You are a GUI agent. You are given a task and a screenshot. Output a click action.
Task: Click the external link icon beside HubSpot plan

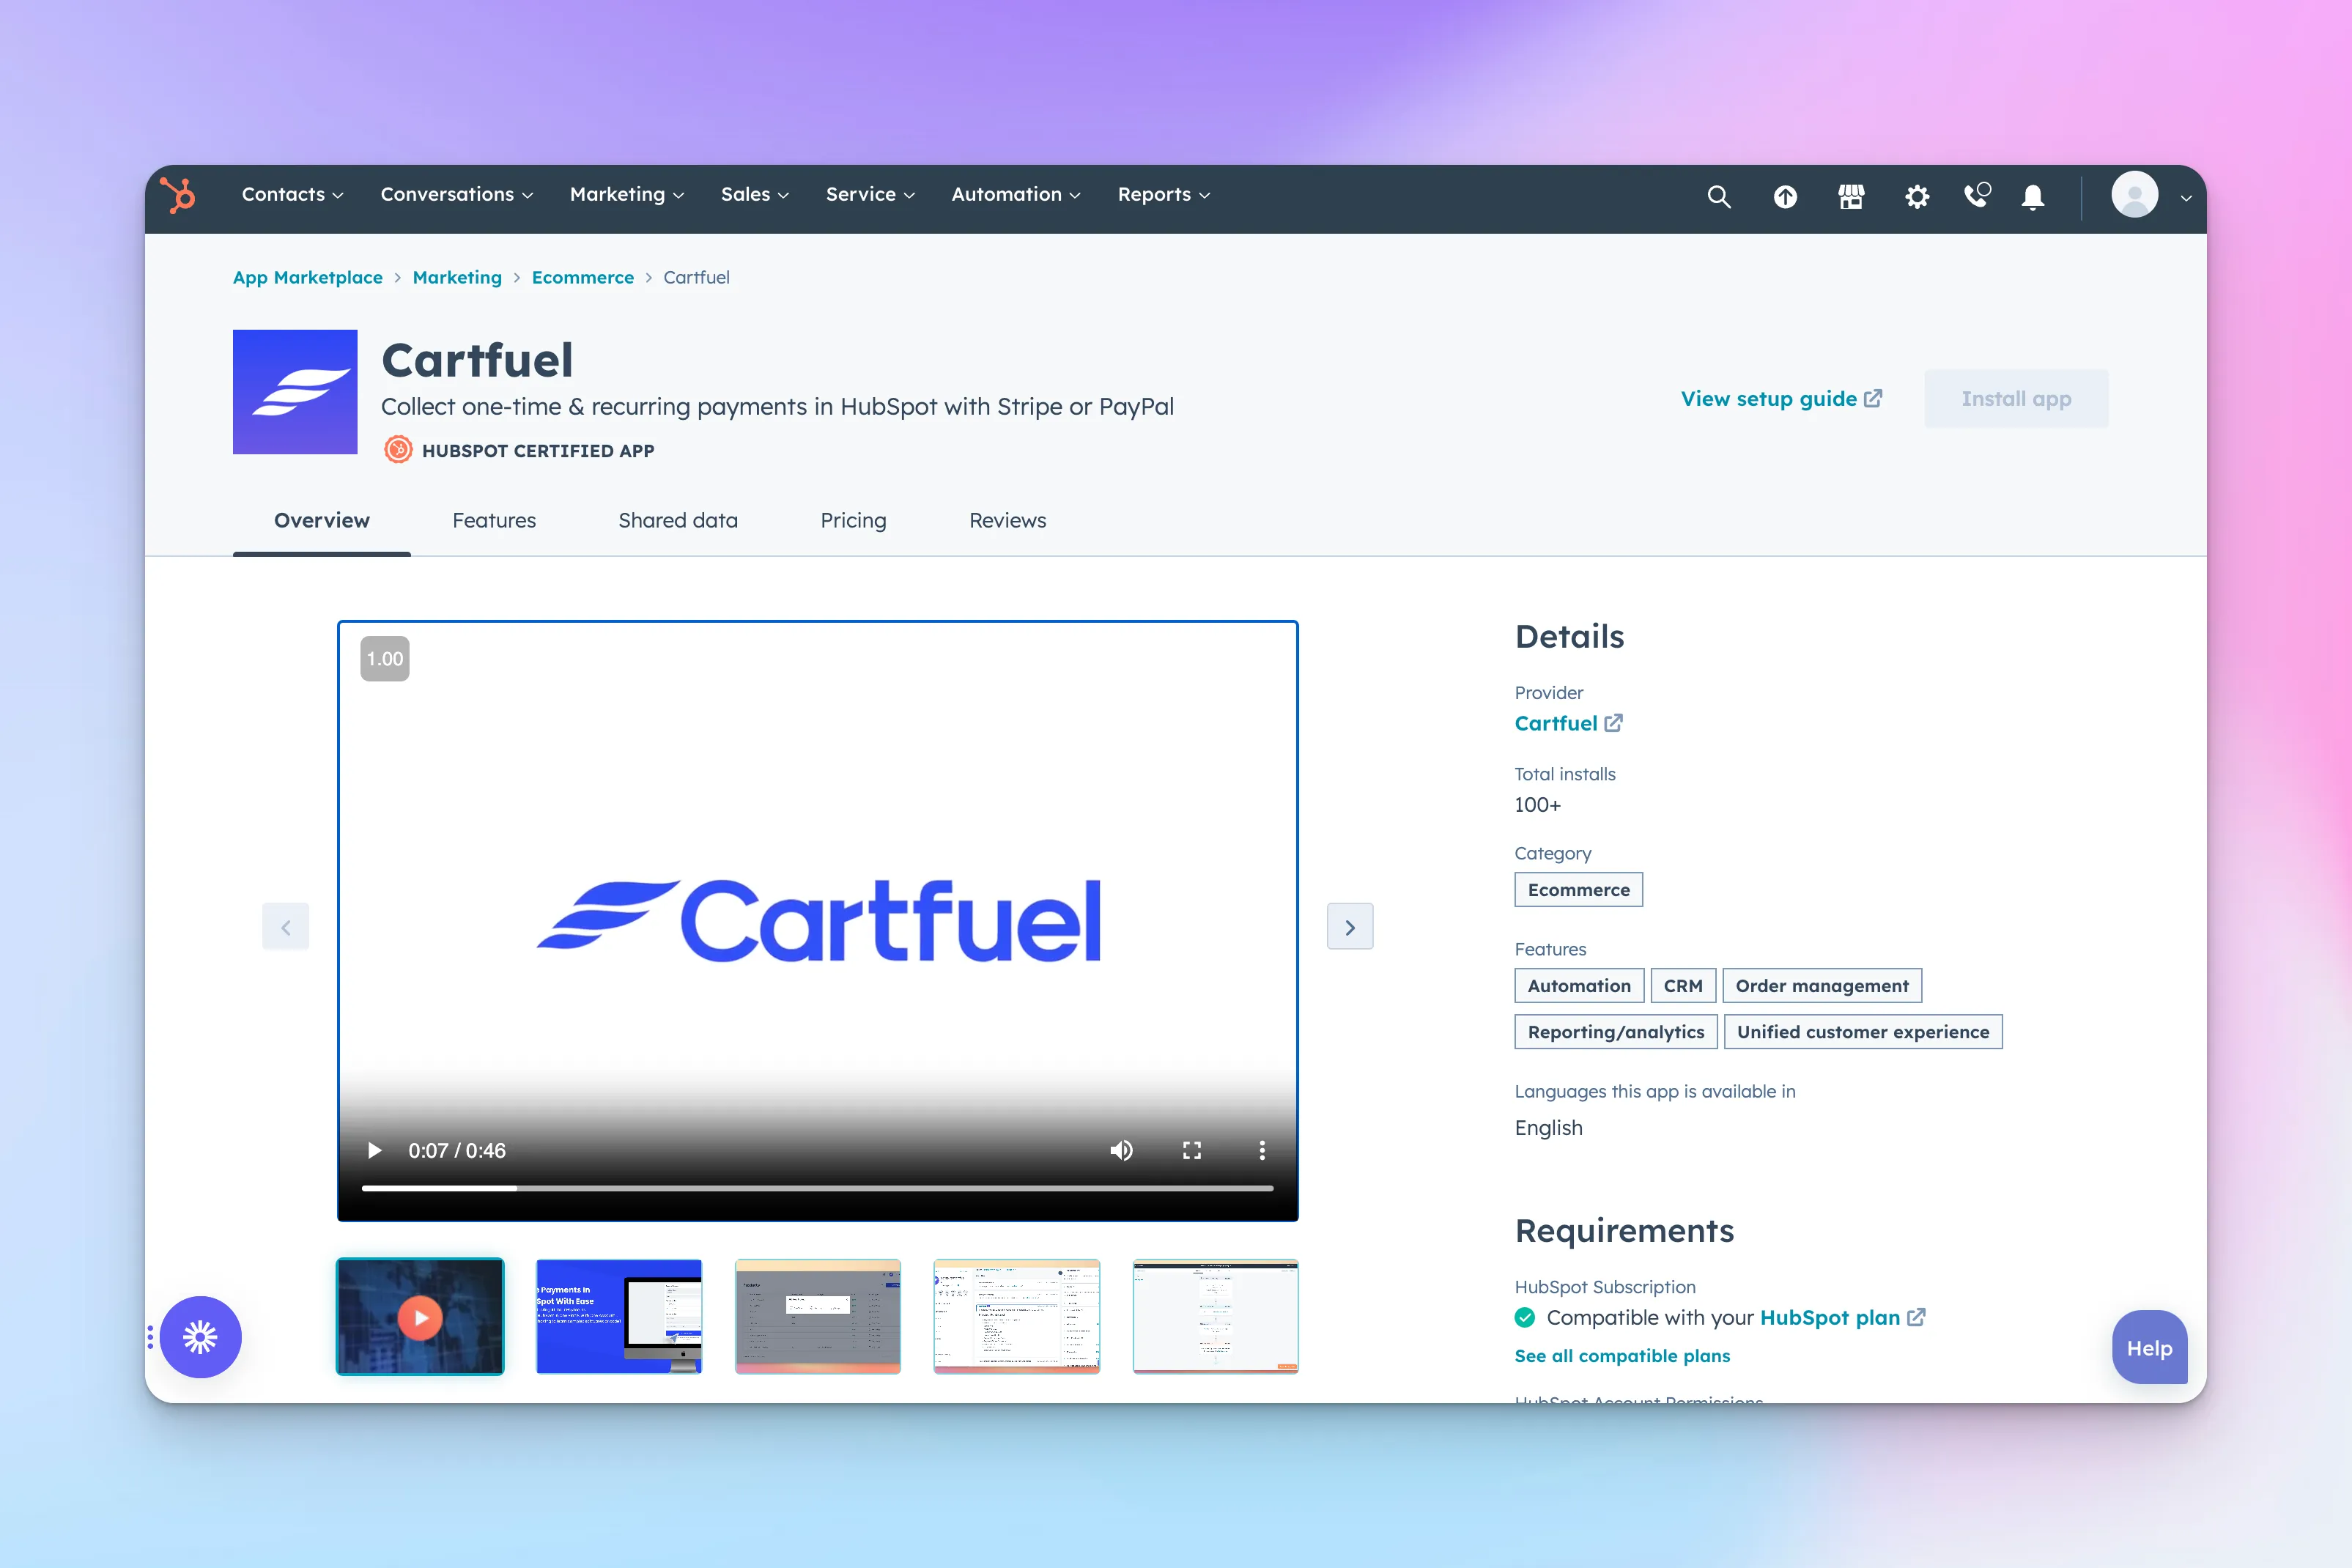click(x=1916, y=1317)
